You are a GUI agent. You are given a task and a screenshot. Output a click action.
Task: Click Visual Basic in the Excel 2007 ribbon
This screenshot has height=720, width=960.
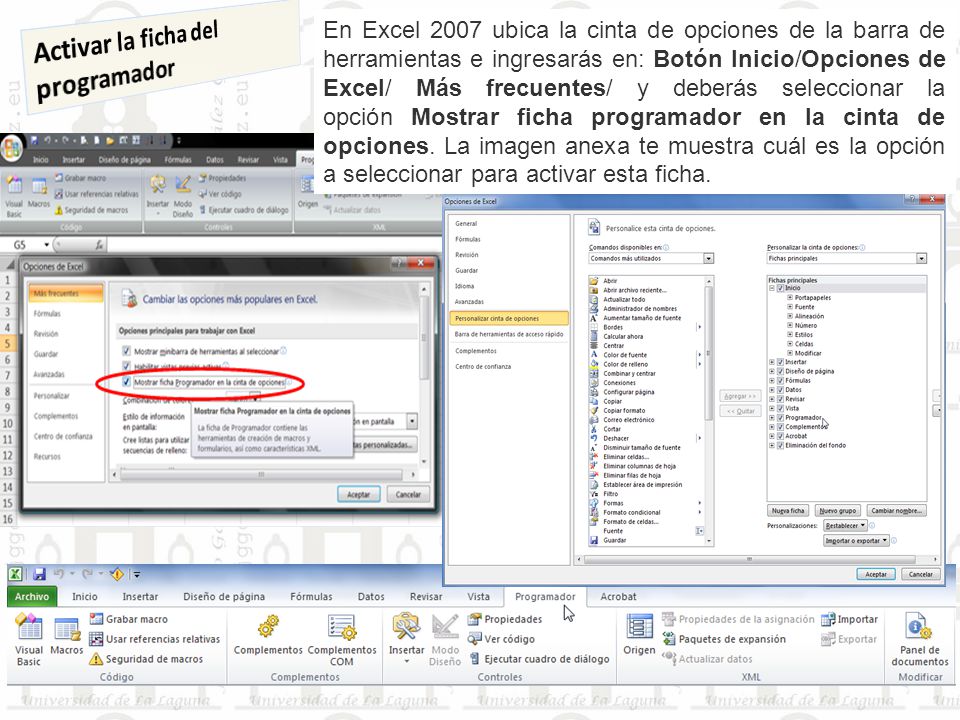(x=14, y=196)
